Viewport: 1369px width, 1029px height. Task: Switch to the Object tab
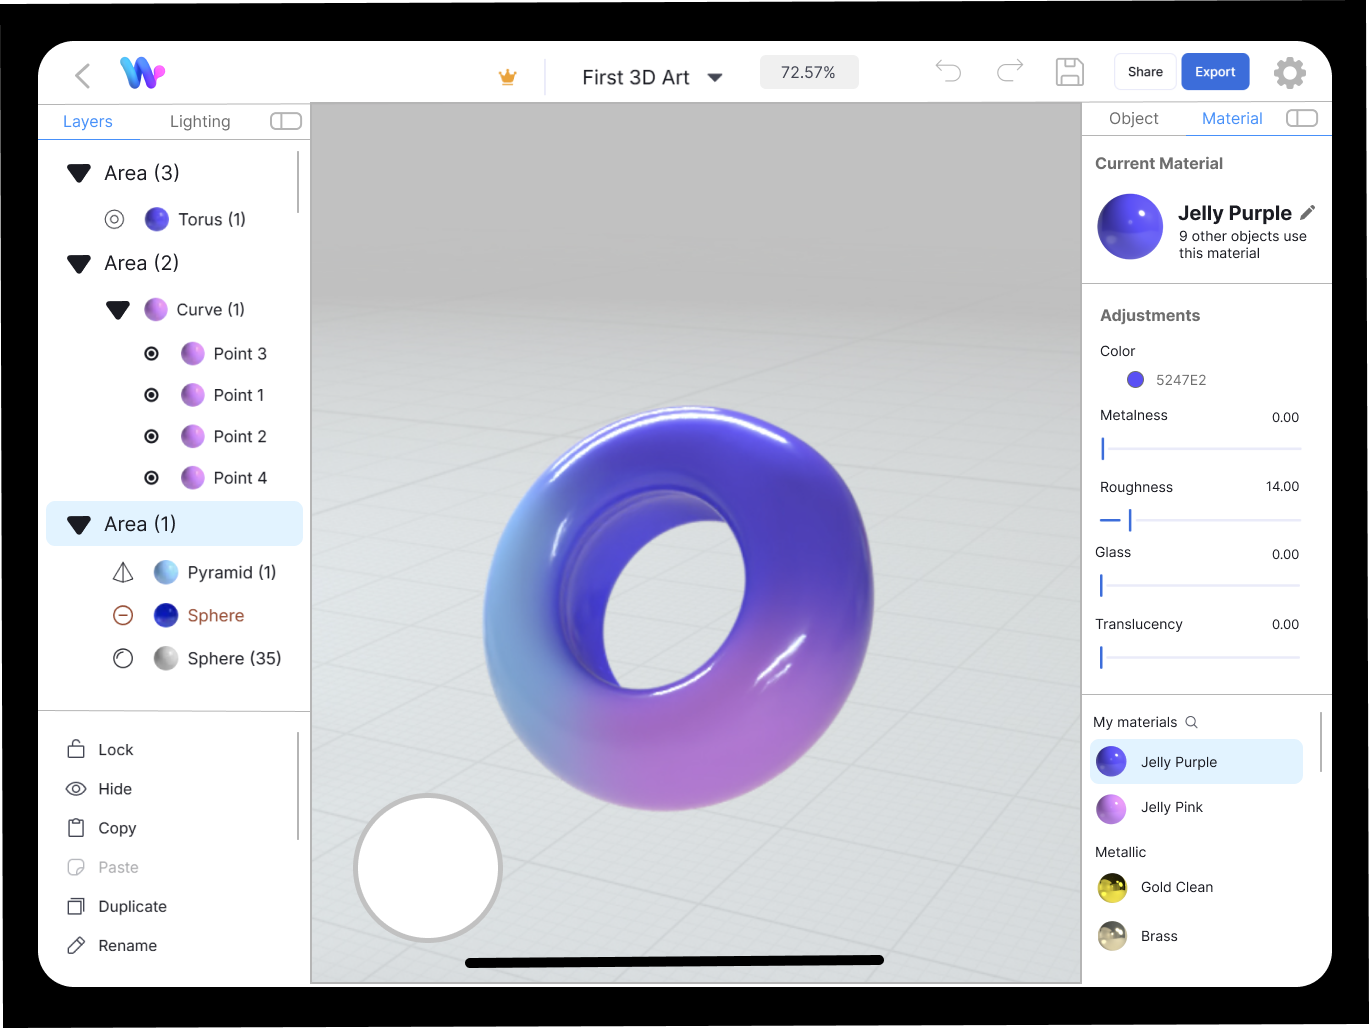coord(1133,118)
